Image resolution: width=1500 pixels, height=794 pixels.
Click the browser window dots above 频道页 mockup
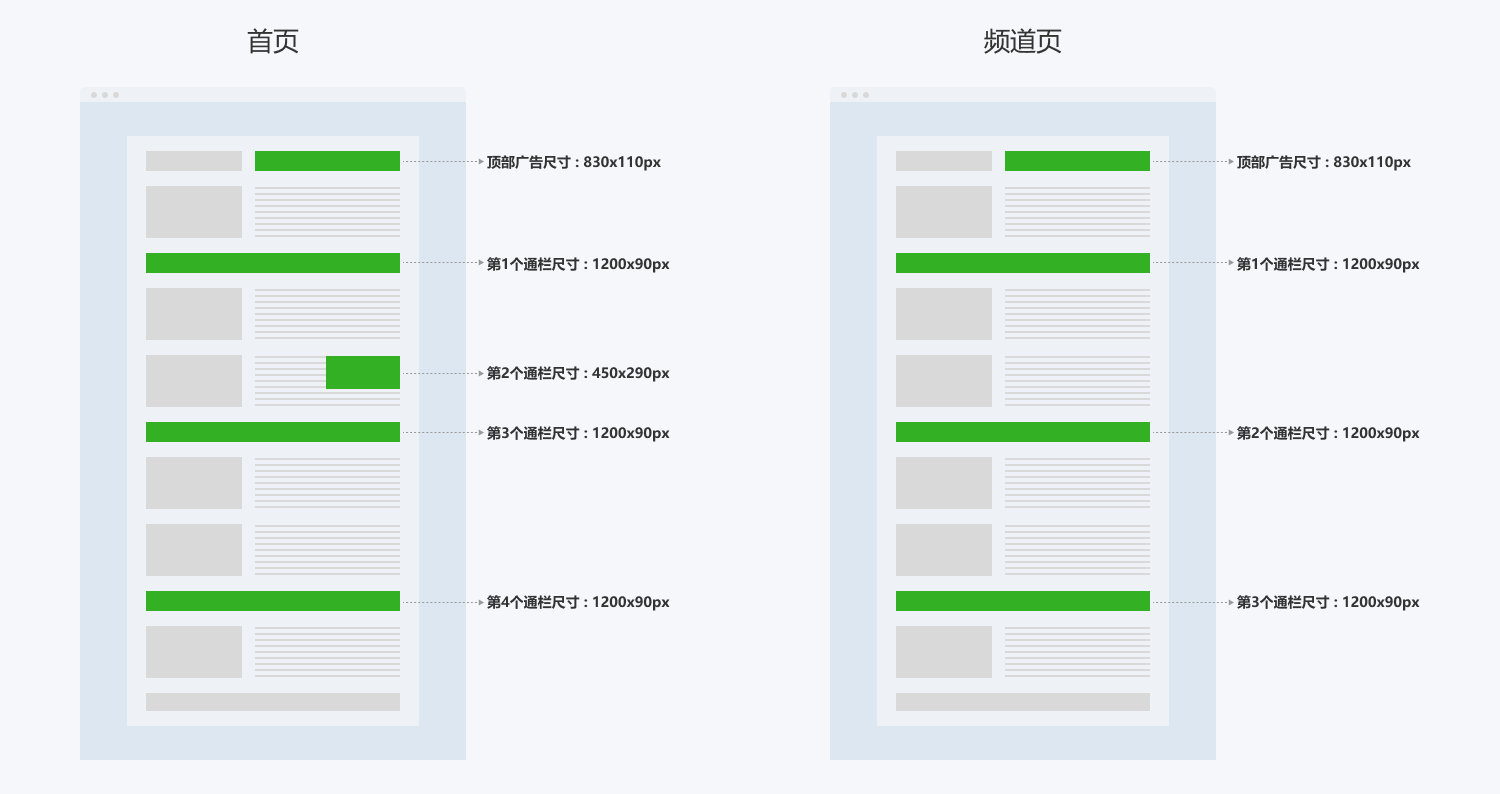tap(855, 95)
